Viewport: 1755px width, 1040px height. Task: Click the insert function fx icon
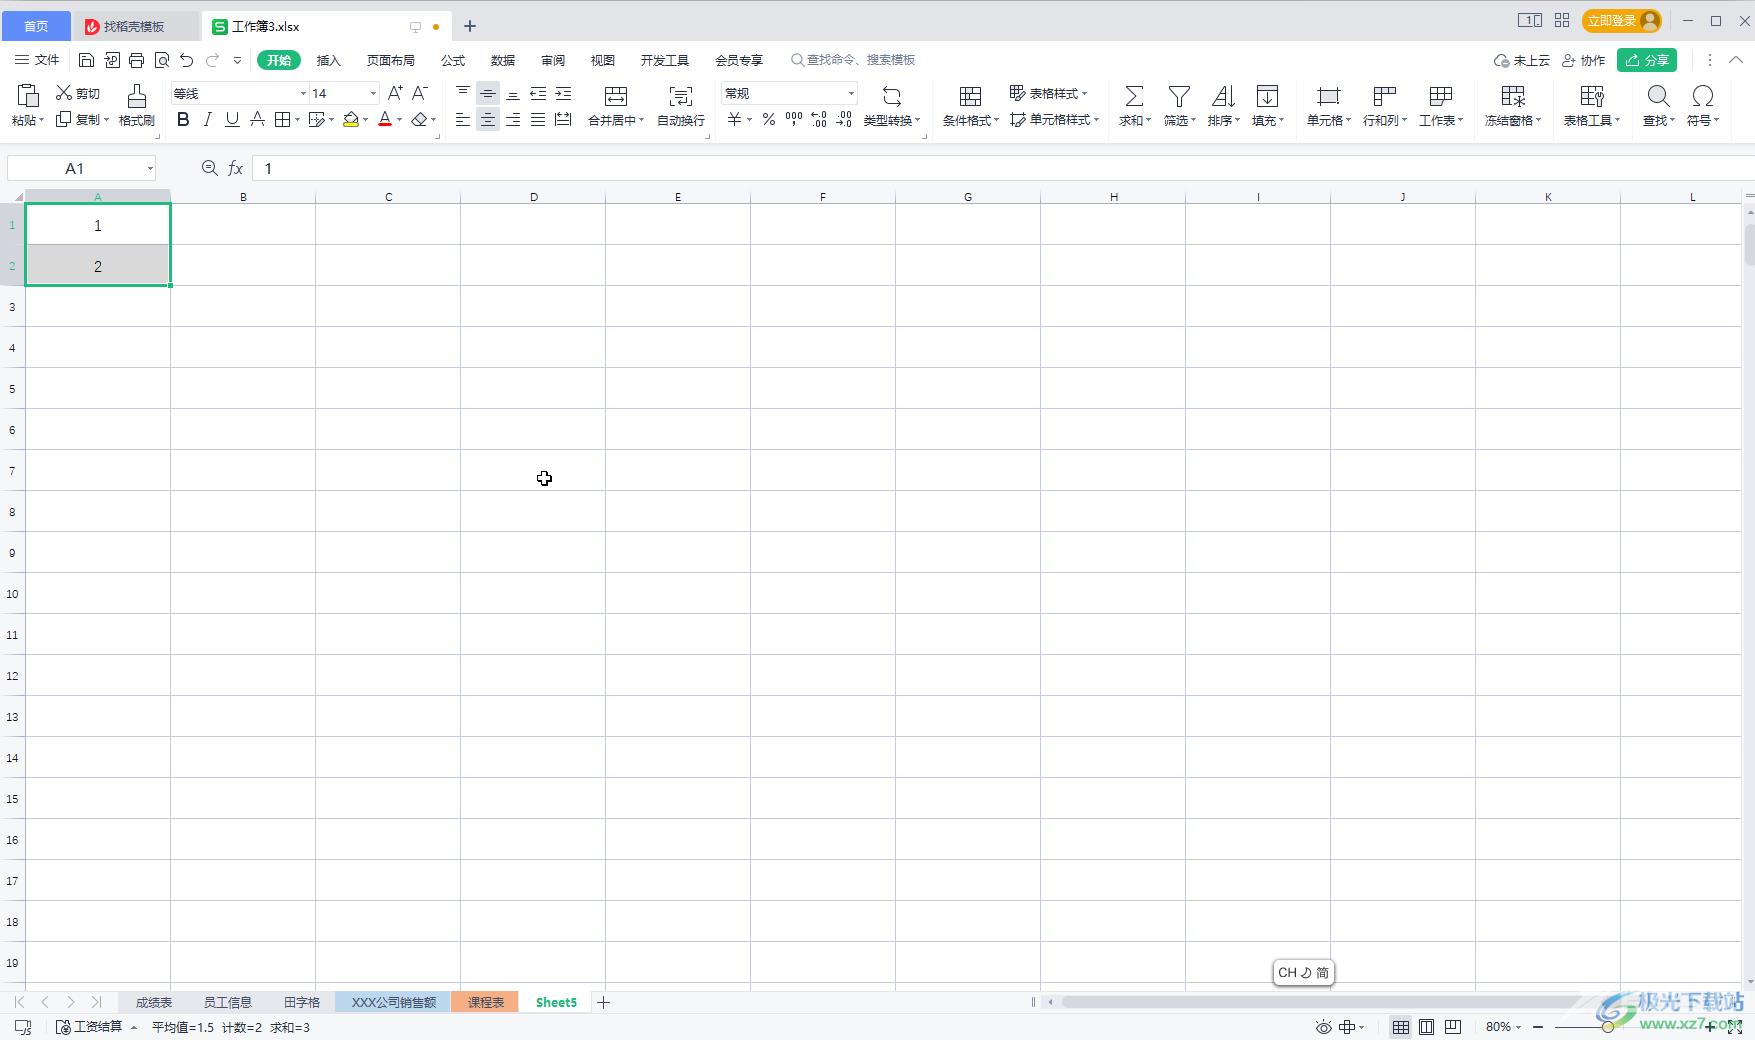235,168
